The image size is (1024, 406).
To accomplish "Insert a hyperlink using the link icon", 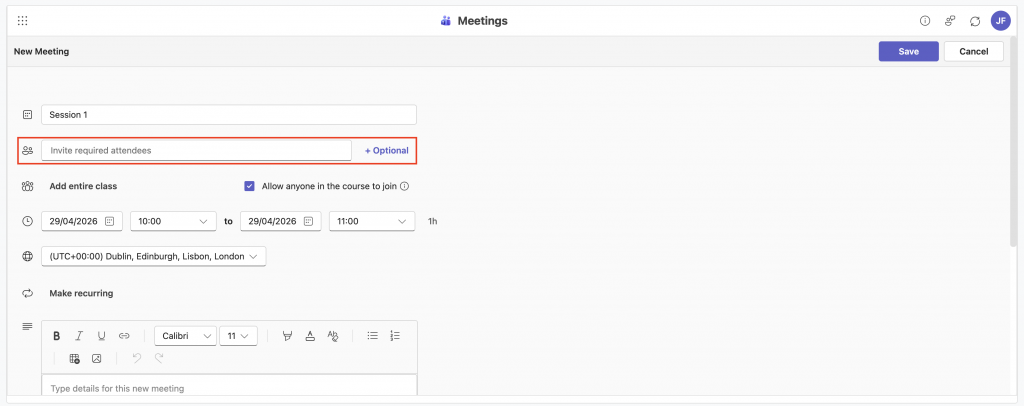I will coord(124,336).
